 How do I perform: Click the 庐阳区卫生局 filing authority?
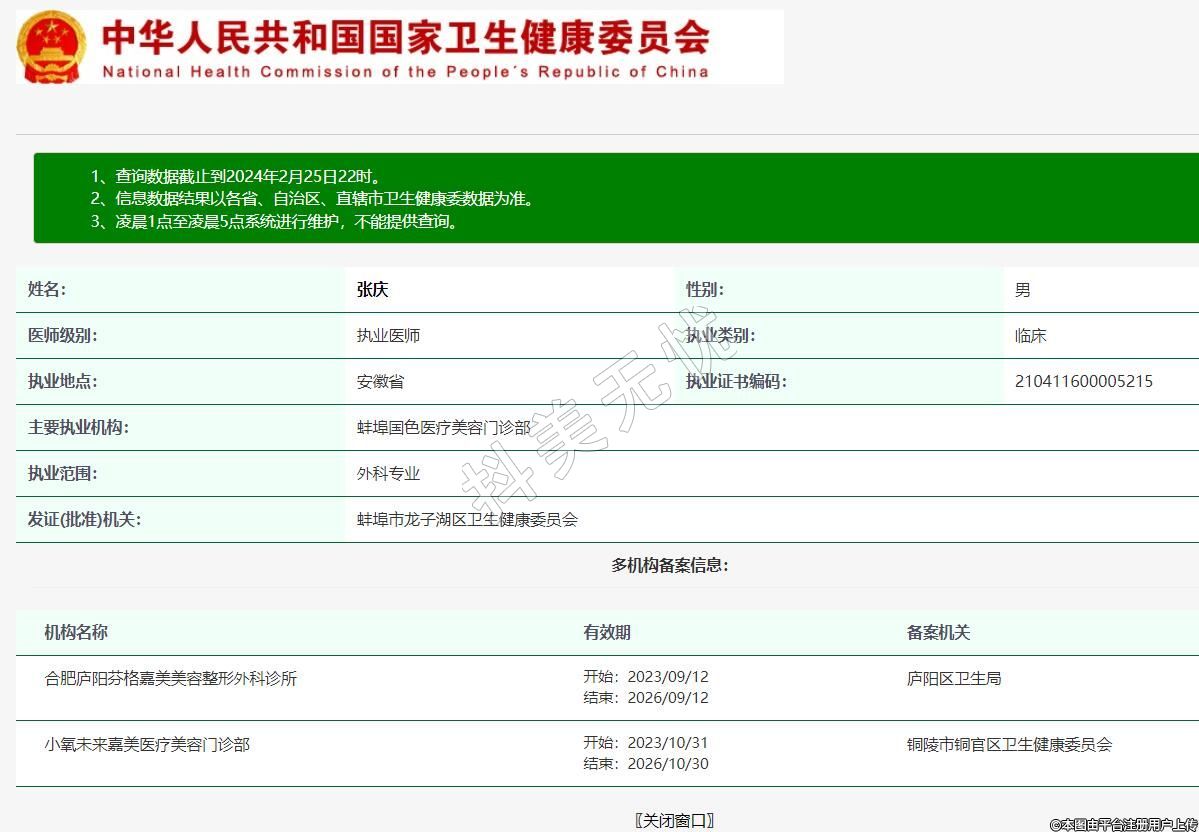pos(954,678)
